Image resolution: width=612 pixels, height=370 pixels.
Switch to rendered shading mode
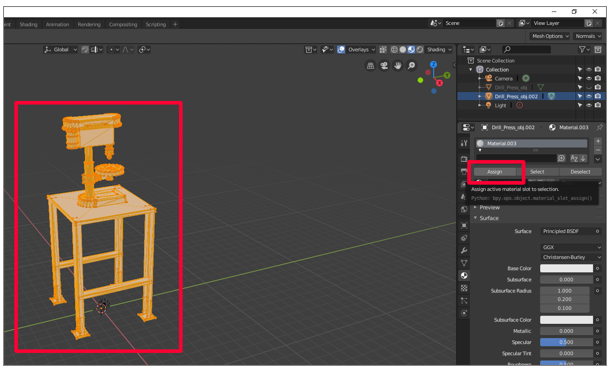tap(420, 50)
